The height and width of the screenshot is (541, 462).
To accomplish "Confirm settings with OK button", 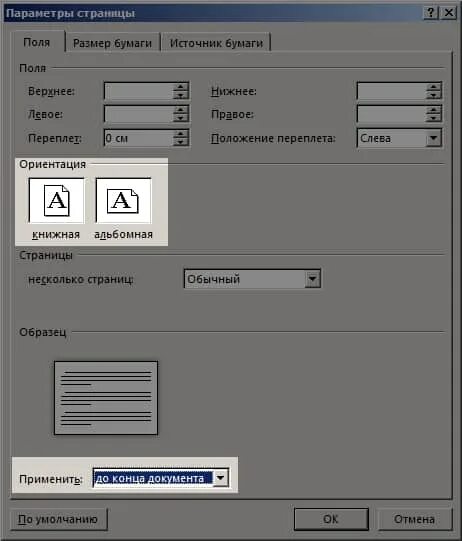I will 331,519.
